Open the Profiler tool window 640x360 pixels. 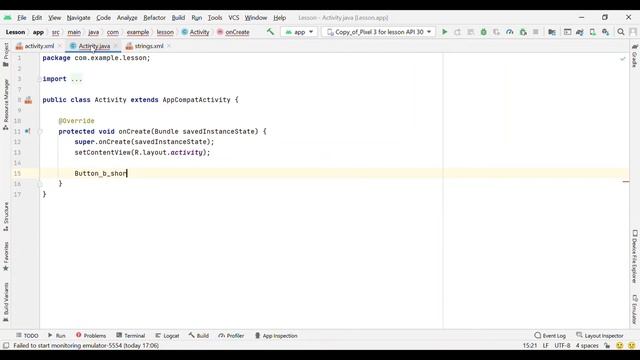coord(231,336)
